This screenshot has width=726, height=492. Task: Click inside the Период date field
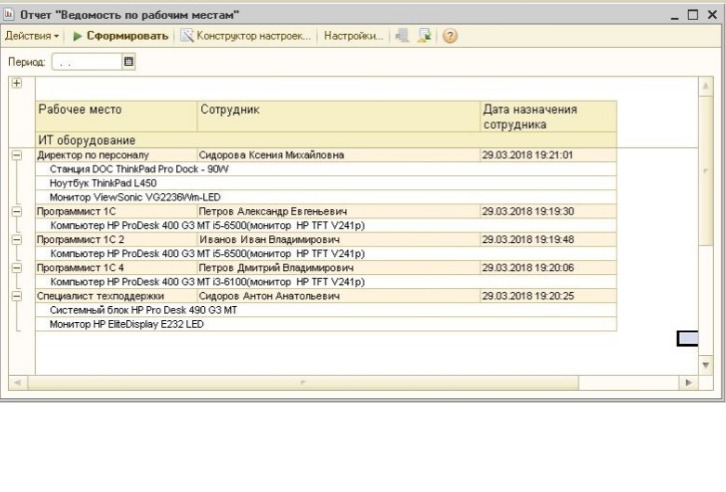[85, 62]
